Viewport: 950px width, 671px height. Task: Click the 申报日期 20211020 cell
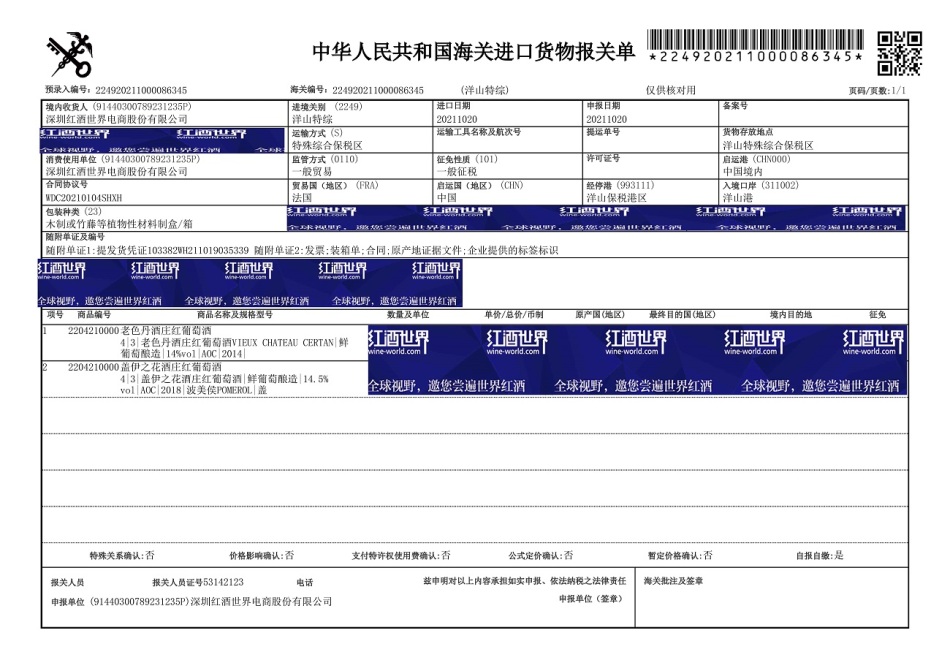click(x=650, y=113)
